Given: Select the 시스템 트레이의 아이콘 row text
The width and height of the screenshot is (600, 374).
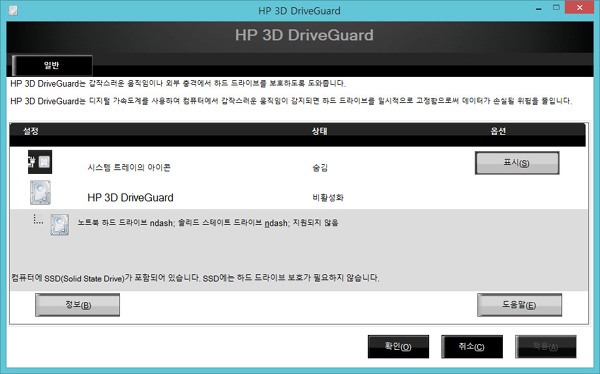Looking at the screenshot, I should pos(129,168).
